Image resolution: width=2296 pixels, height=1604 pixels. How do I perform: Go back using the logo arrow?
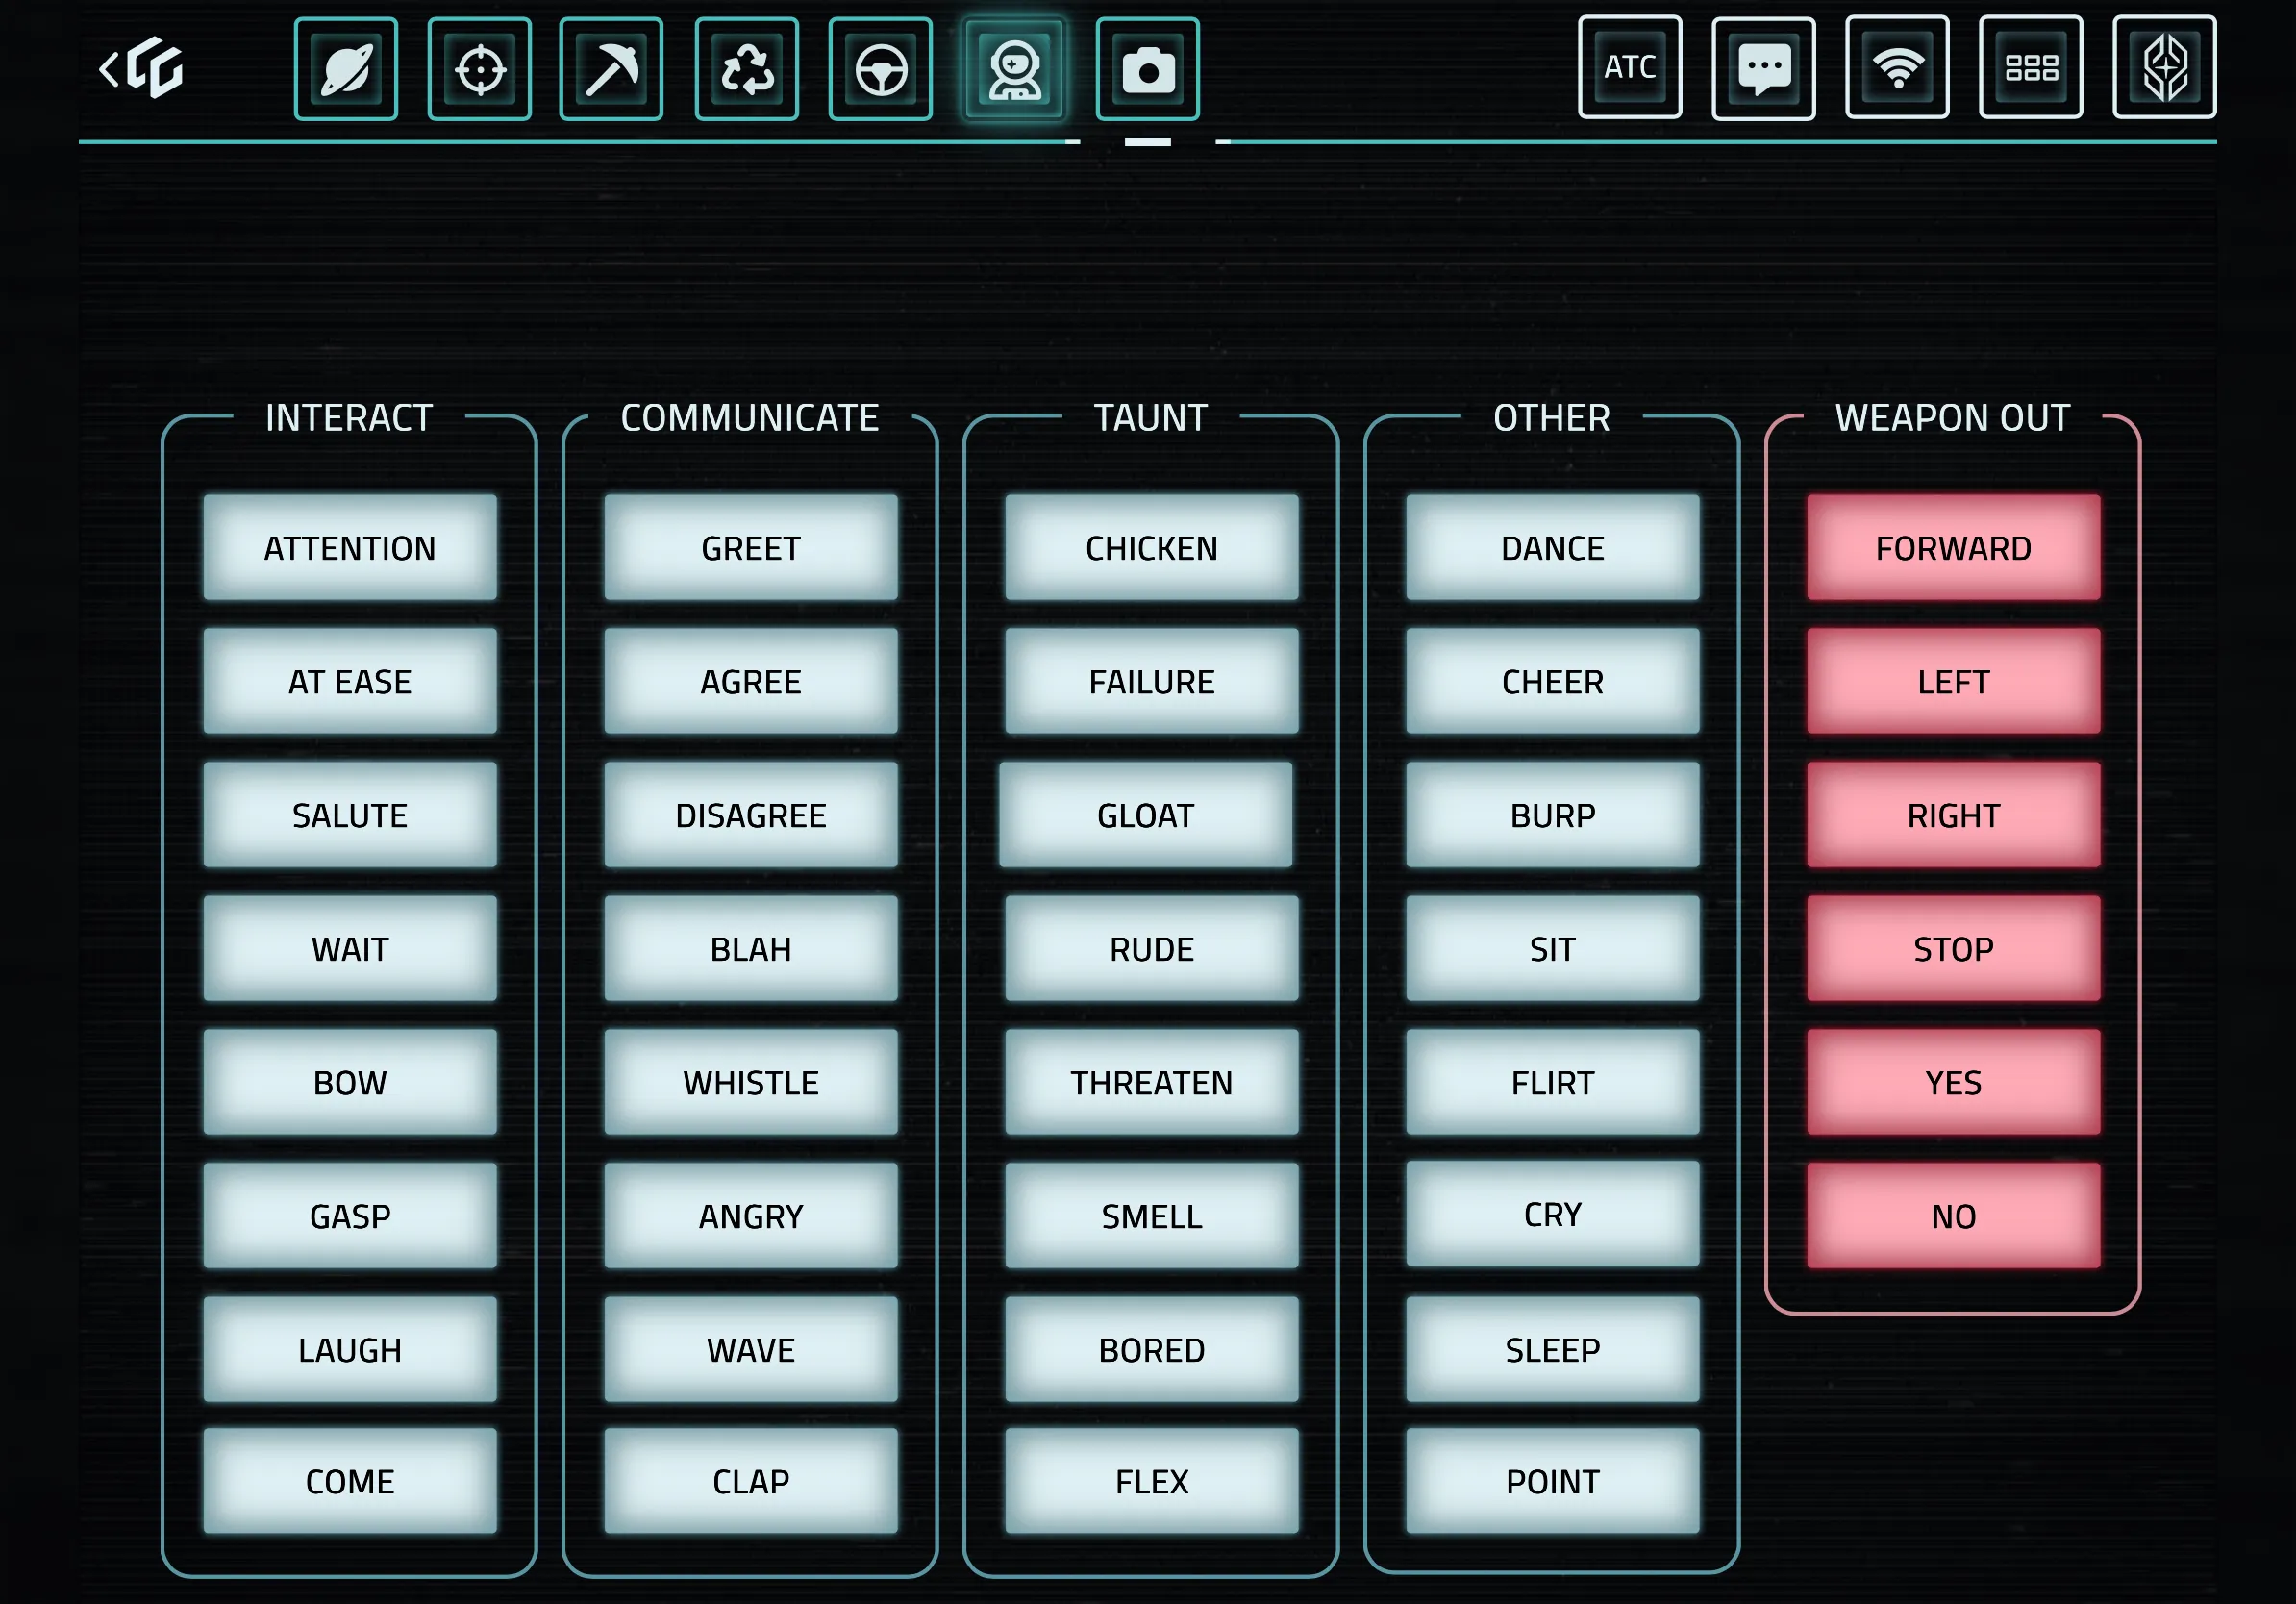click(142, 69)
